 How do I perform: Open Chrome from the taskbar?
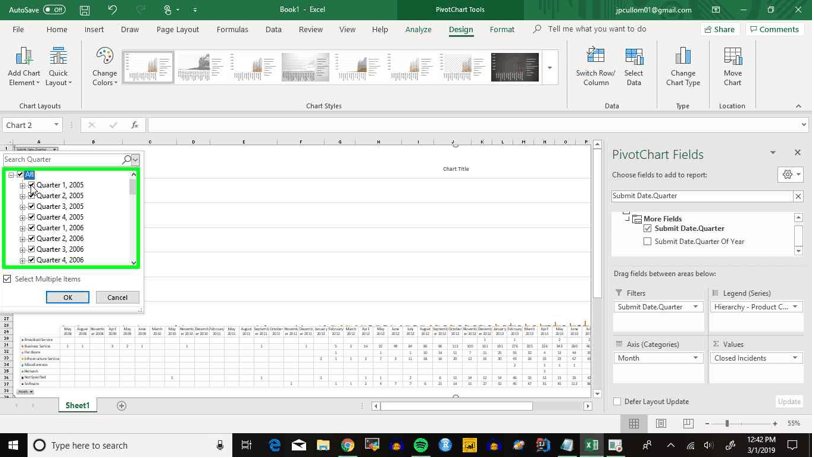347,445
